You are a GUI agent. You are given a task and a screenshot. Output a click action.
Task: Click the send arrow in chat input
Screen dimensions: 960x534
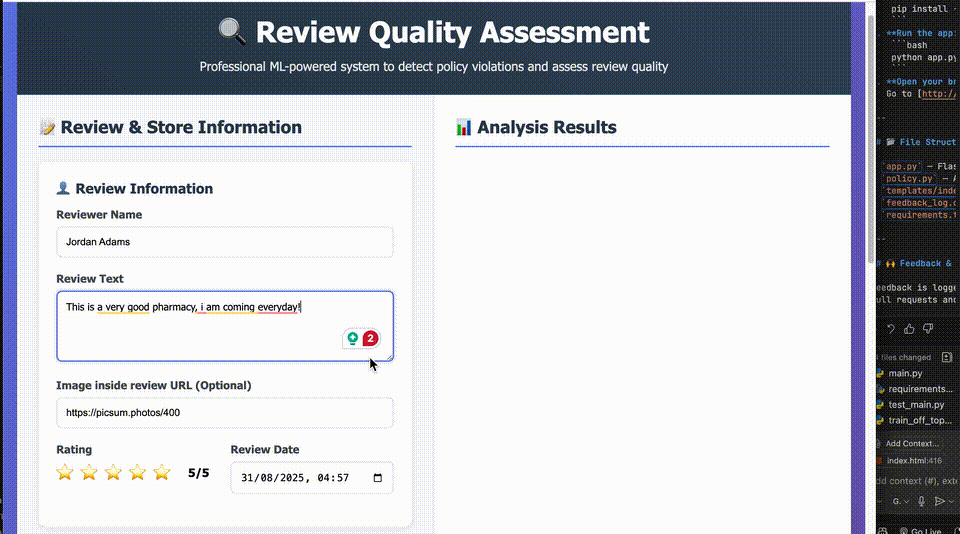939,501
